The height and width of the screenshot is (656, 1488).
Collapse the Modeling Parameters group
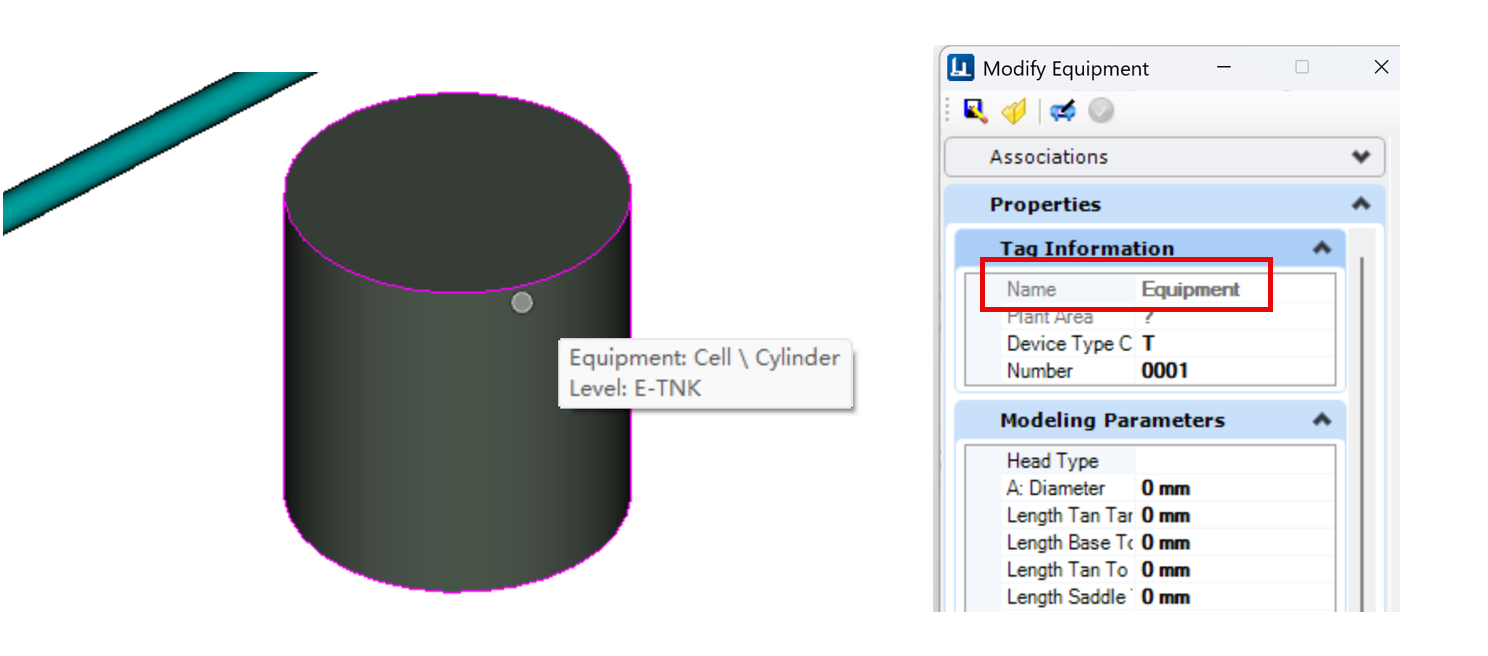point(1322,420)
